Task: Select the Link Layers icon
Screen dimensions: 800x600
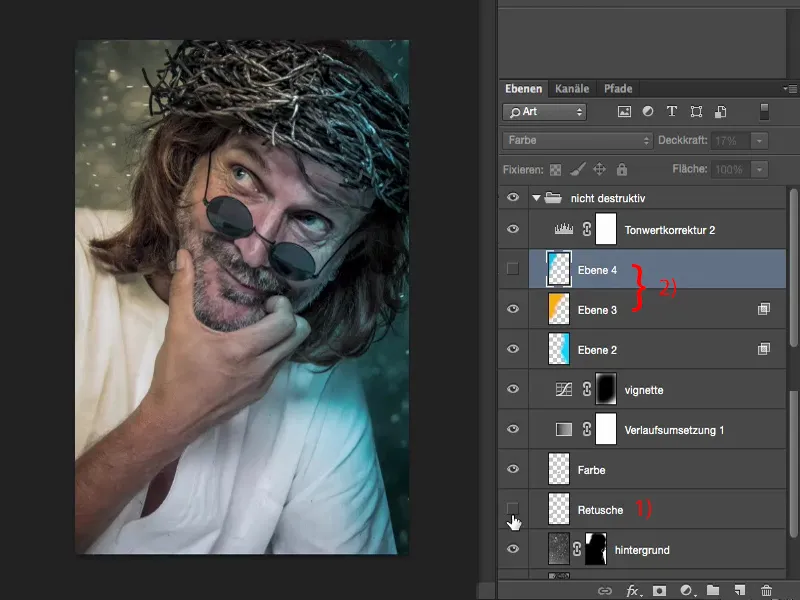Action: tap(606, 591)
